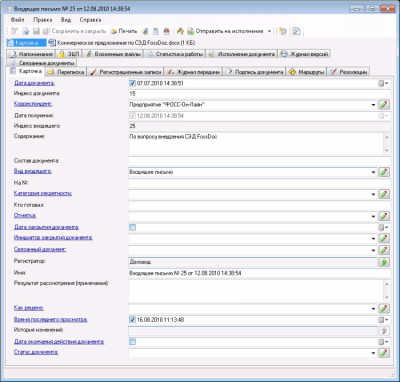Click Сохранить и закрыть in the toolbar
The image size is (400, 382).
75,31
